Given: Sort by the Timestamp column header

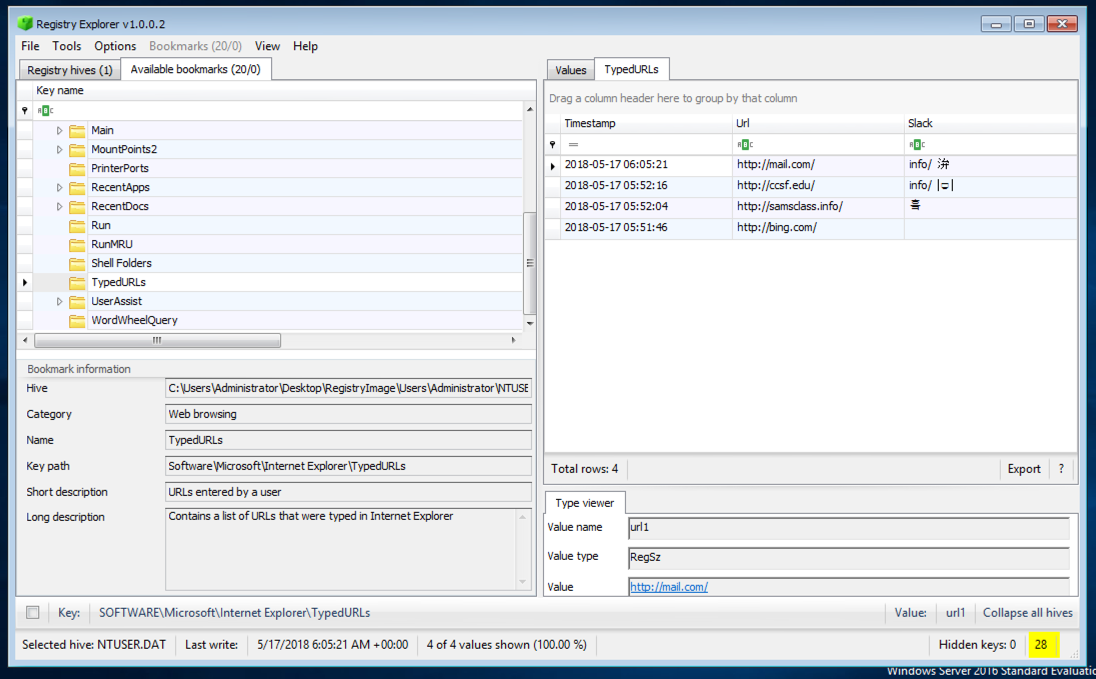Looking at the screenshot, I should 646,123.
